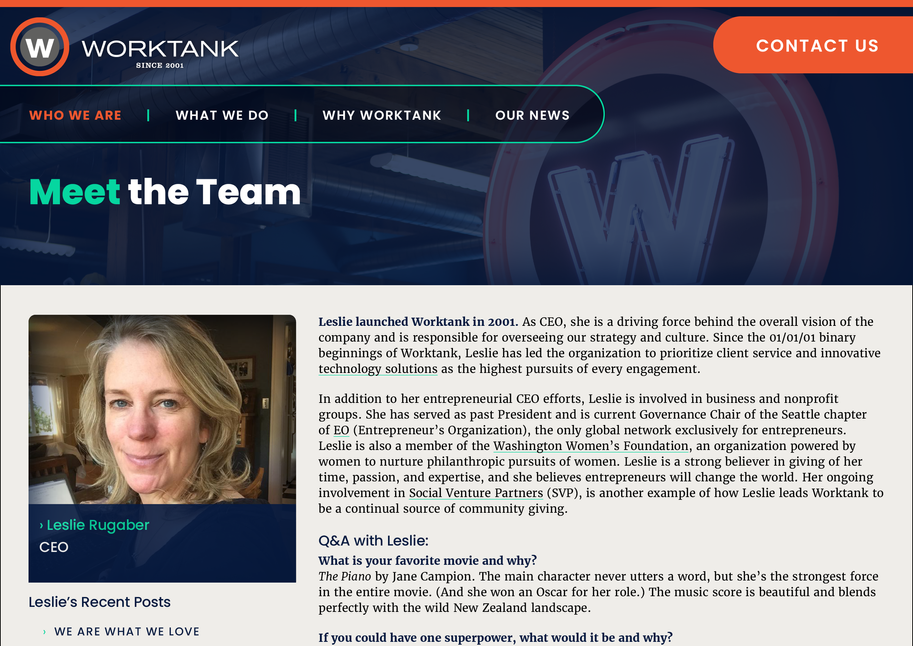Open the We Are What We Love post
Screen dimensions: 913x646
[127, 631]
